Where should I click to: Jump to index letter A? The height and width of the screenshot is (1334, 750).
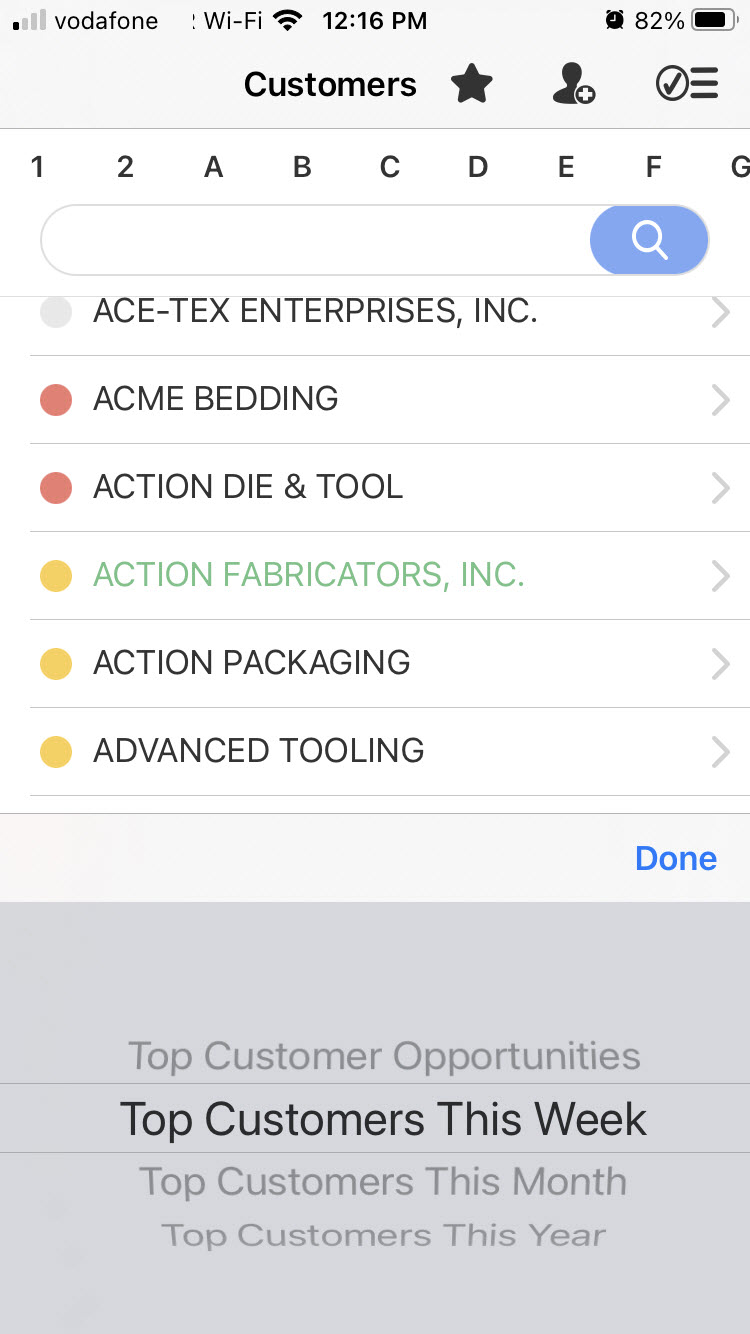click(x=213, y=167)
